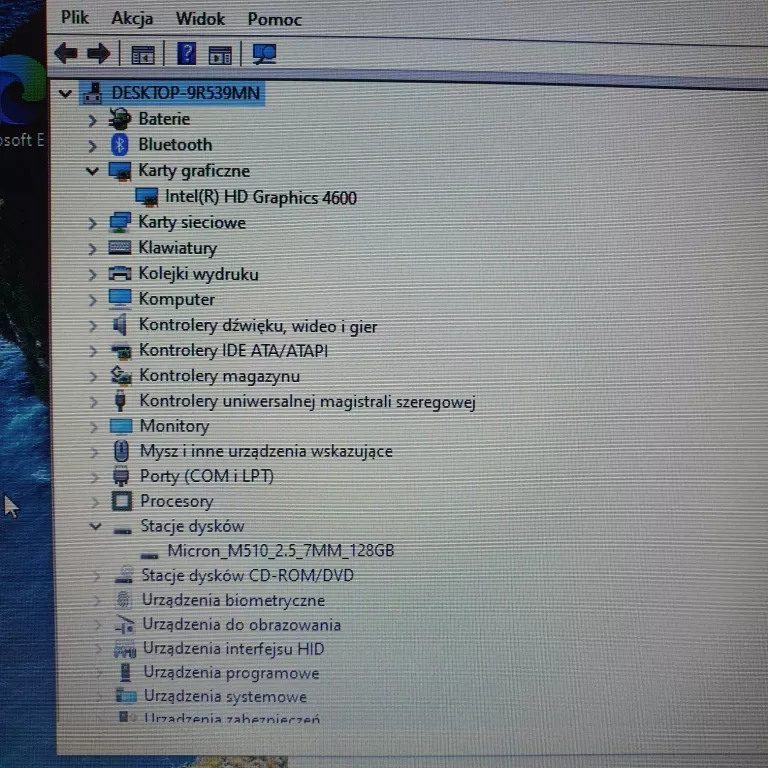Select the Urządzenia interfejsu HID label
Image resolution: width=768 pixels, height=768 pixels.
pos(234,649)
